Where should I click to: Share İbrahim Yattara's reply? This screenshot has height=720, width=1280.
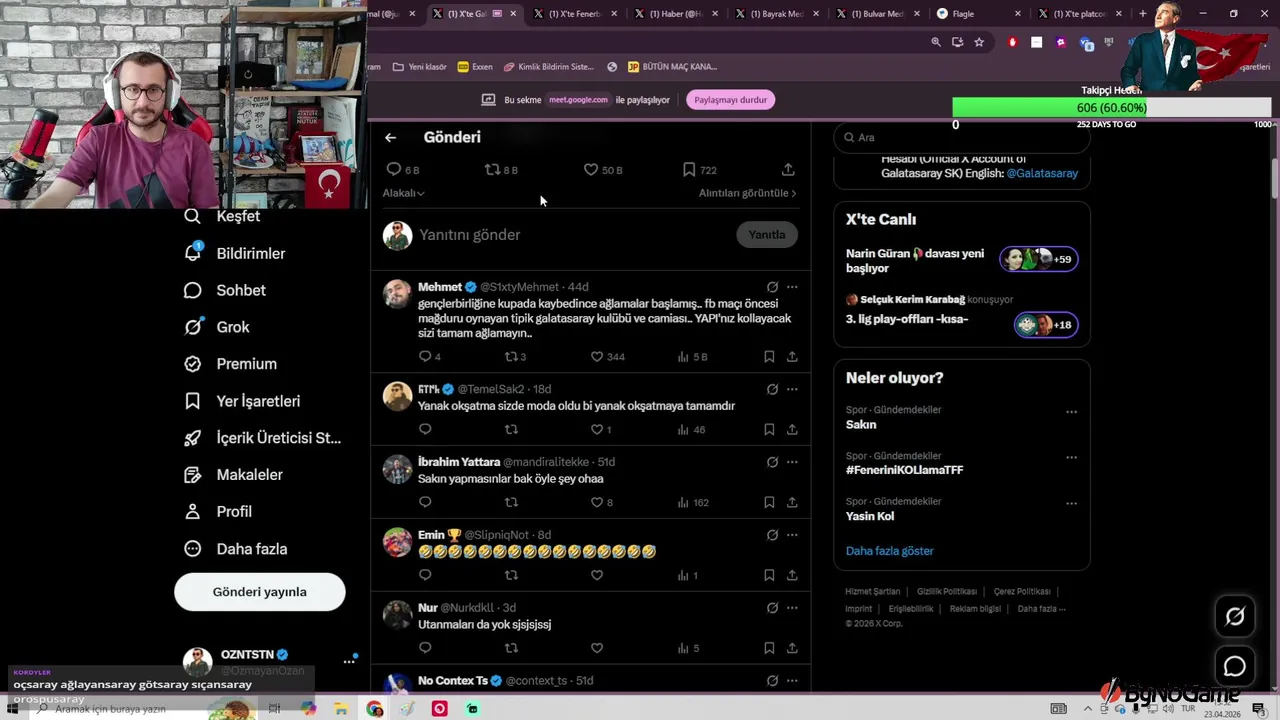pos(792,502)
